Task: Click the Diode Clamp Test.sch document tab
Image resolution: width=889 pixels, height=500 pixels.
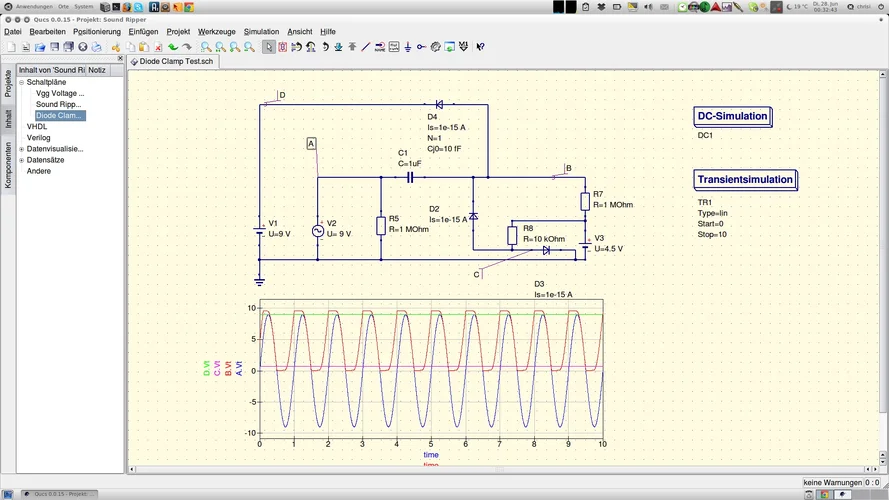Action: tap(176, 61)
